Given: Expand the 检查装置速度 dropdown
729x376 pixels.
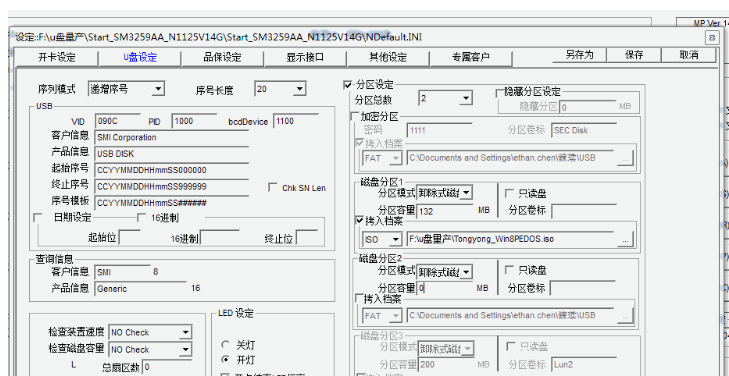Looking at the screenshot, I should [x=186, y=333].
